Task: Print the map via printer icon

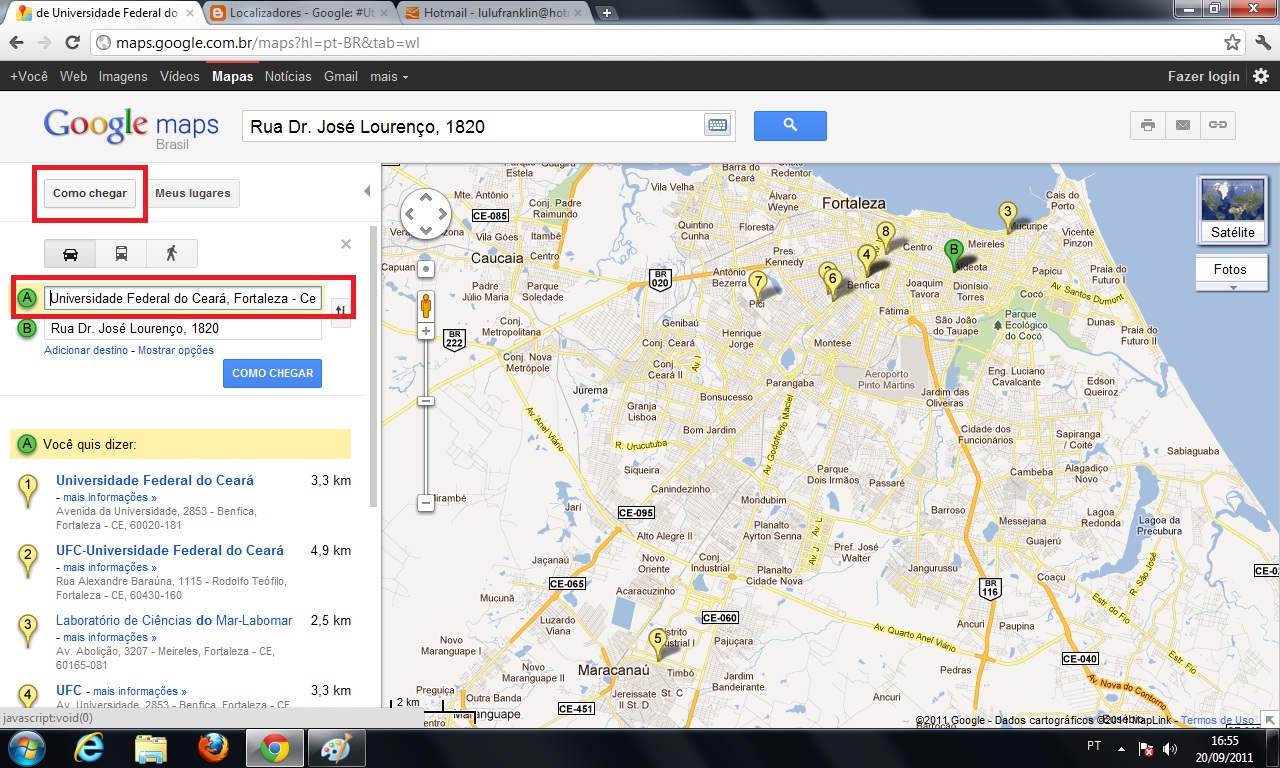Action: (x=1148, y=125)
